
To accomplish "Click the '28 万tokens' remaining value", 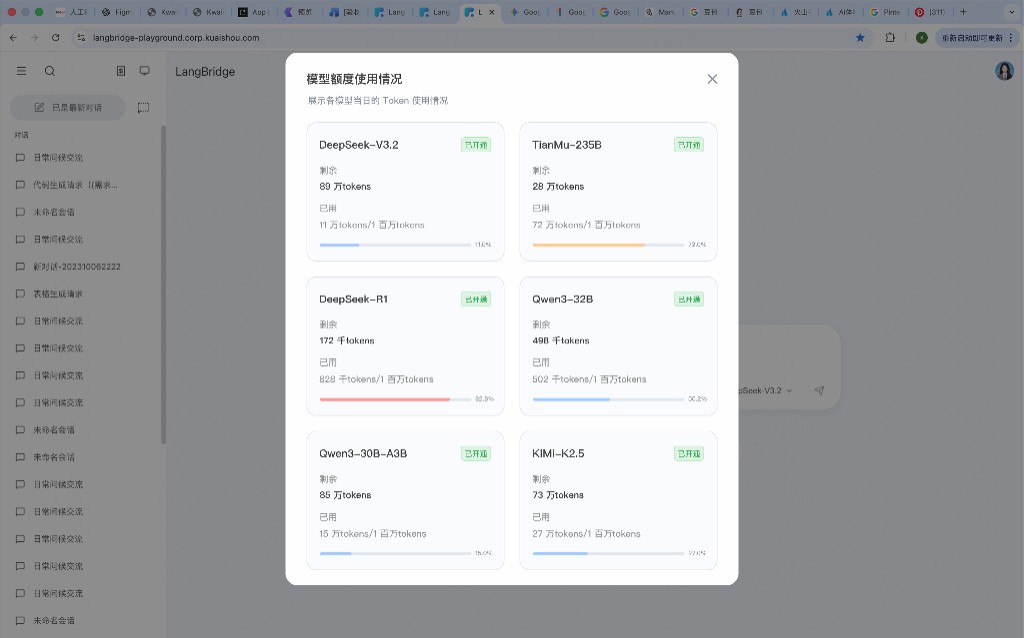I will pos(558,186).
